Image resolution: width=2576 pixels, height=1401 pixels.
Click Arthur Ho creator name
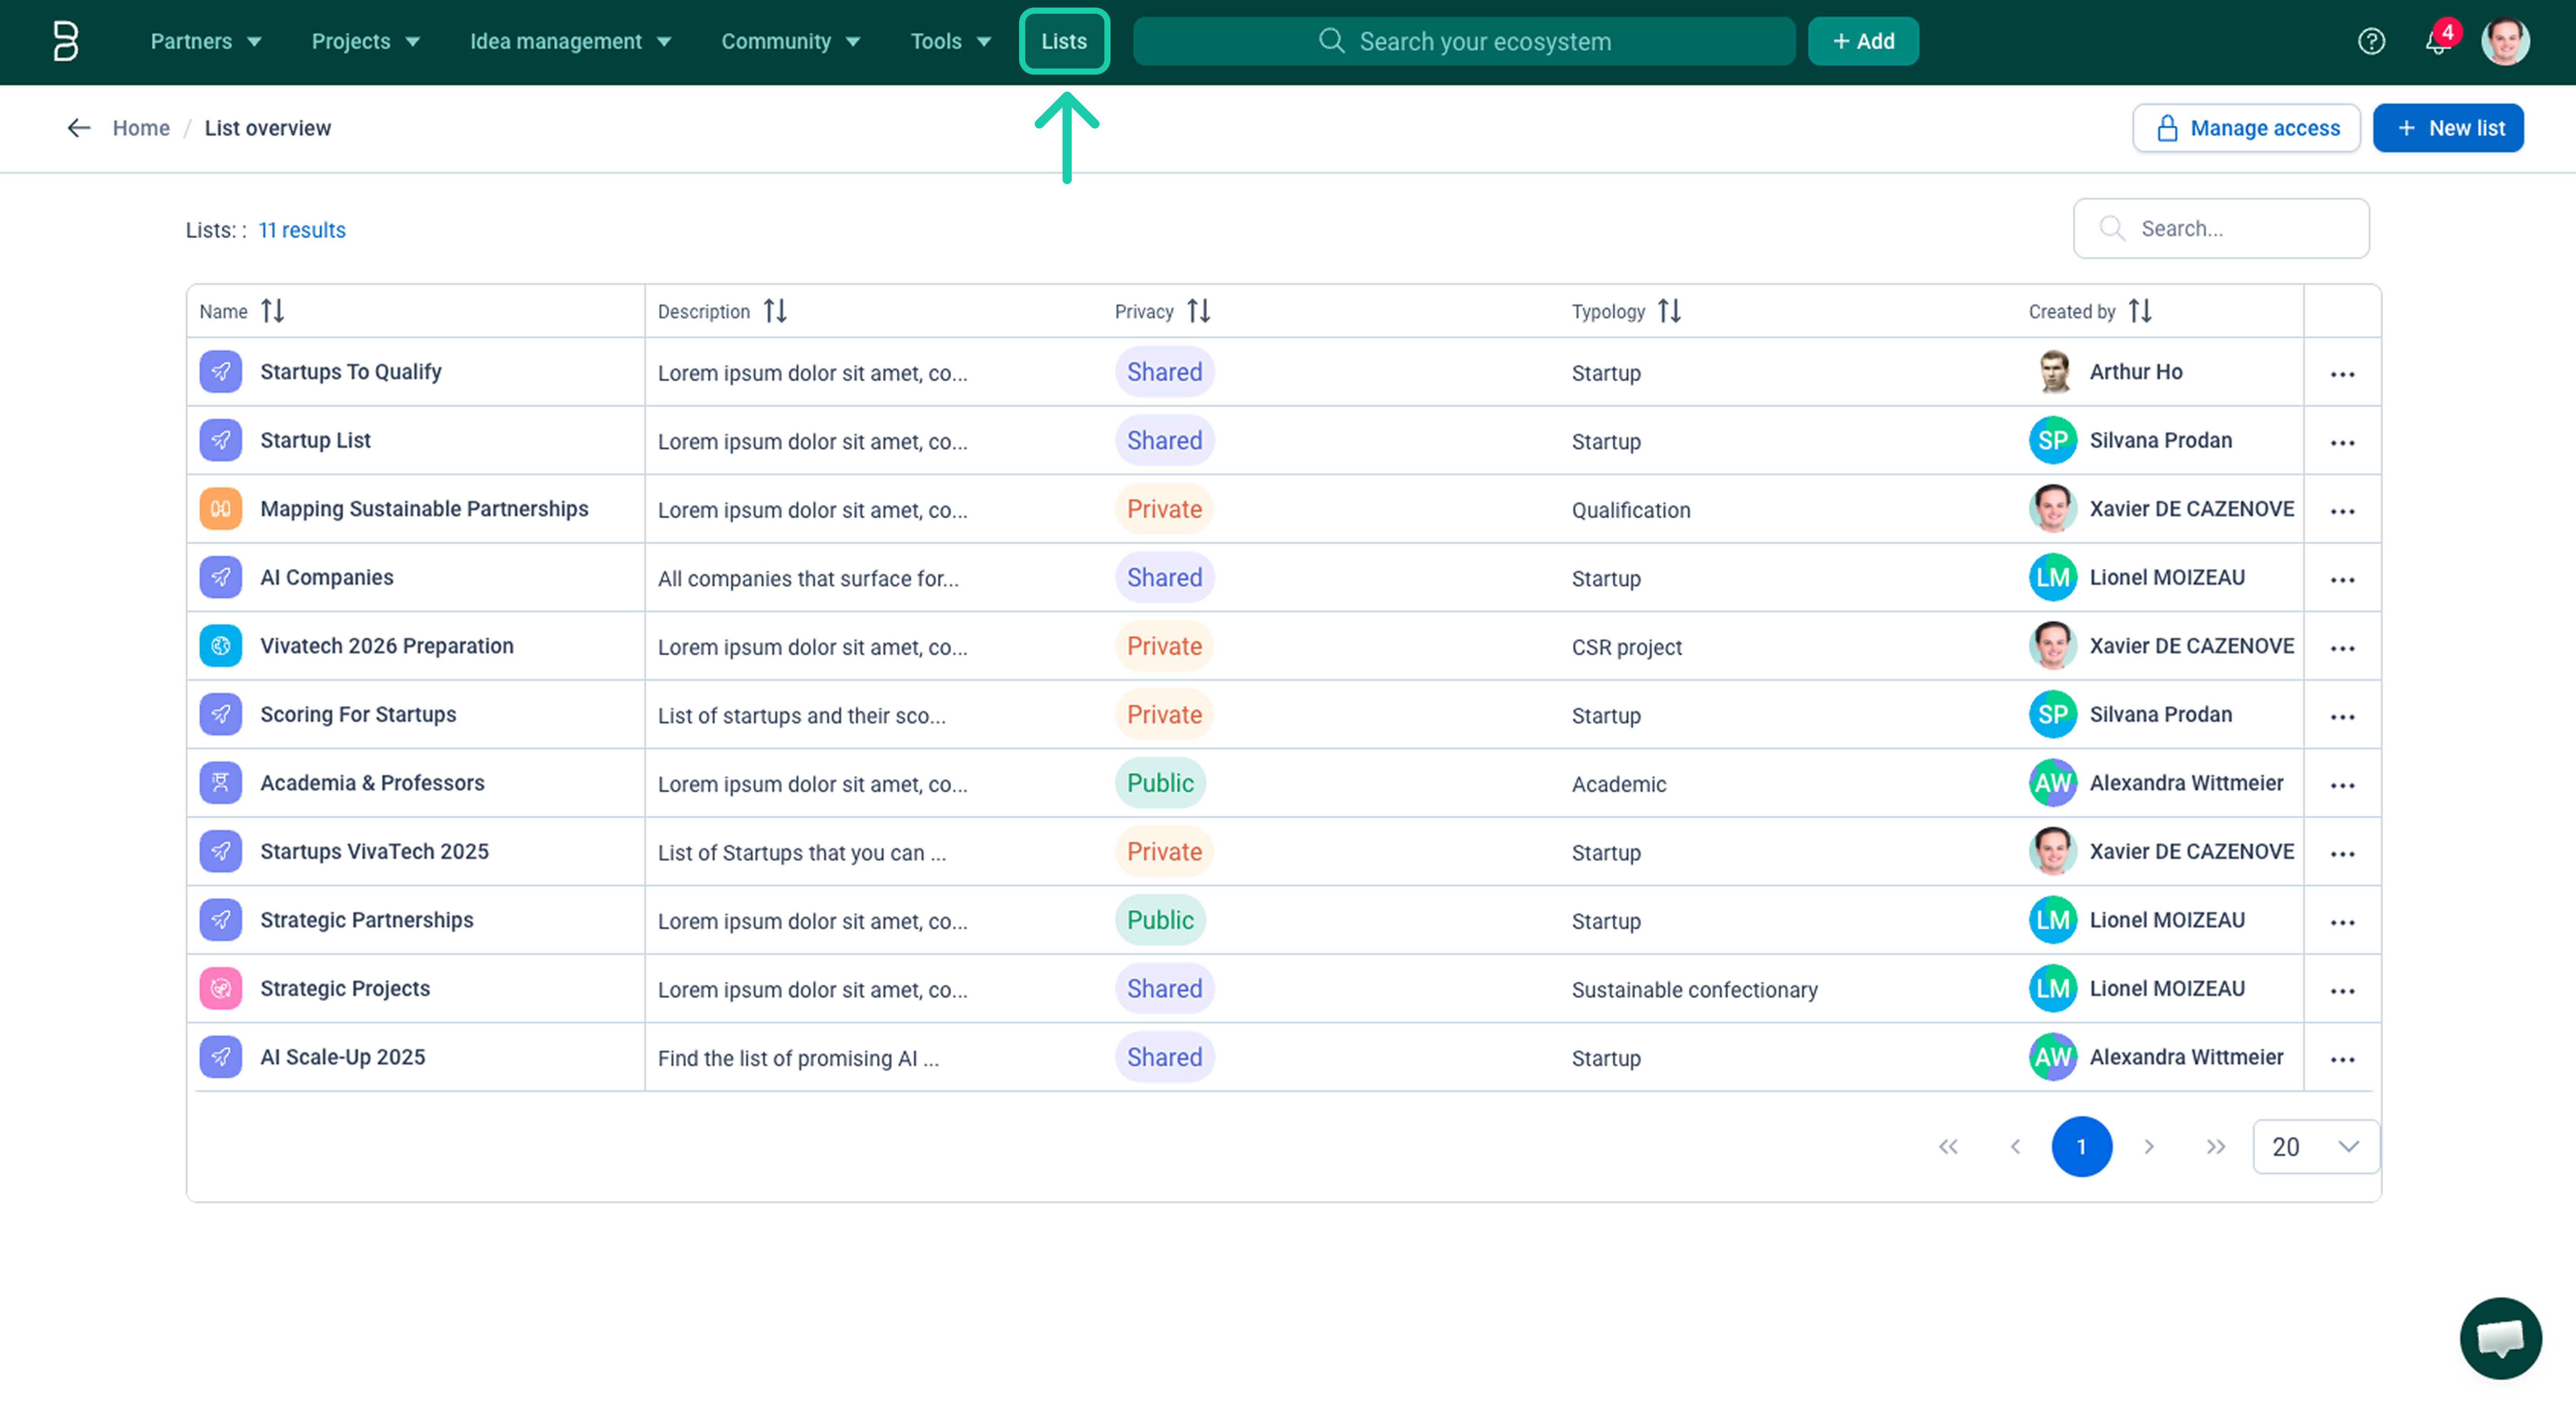click(2136, 372)
